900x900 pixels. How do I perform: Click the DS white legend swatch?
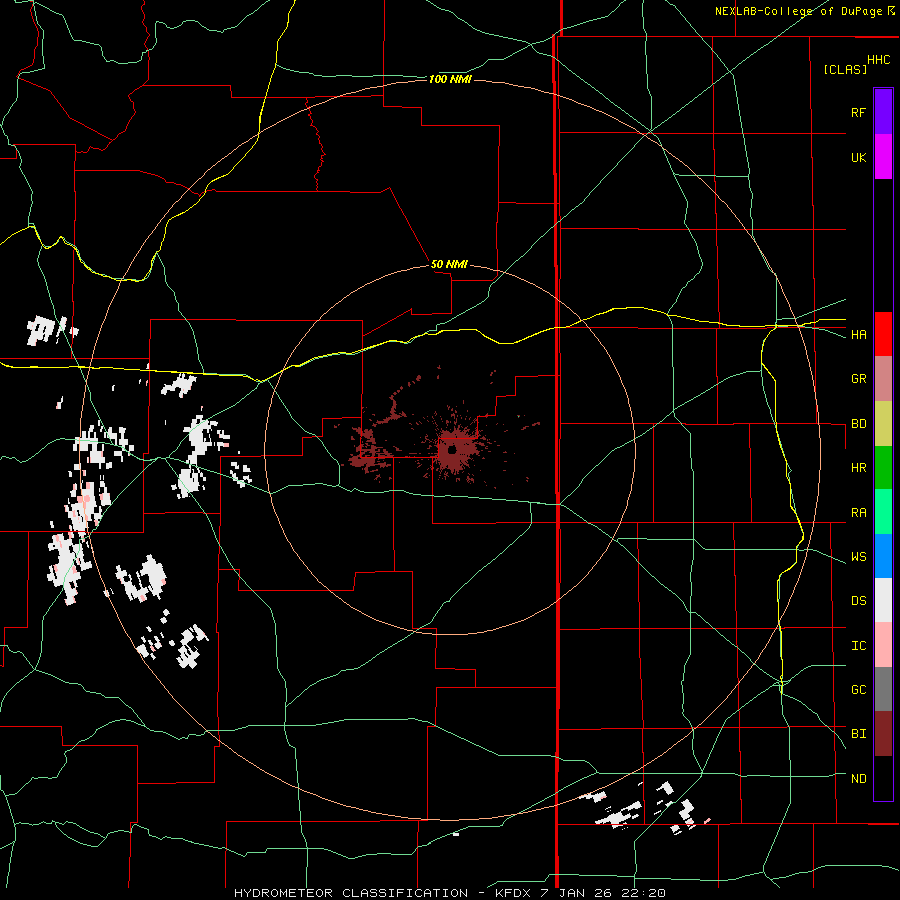click(883, 600)
